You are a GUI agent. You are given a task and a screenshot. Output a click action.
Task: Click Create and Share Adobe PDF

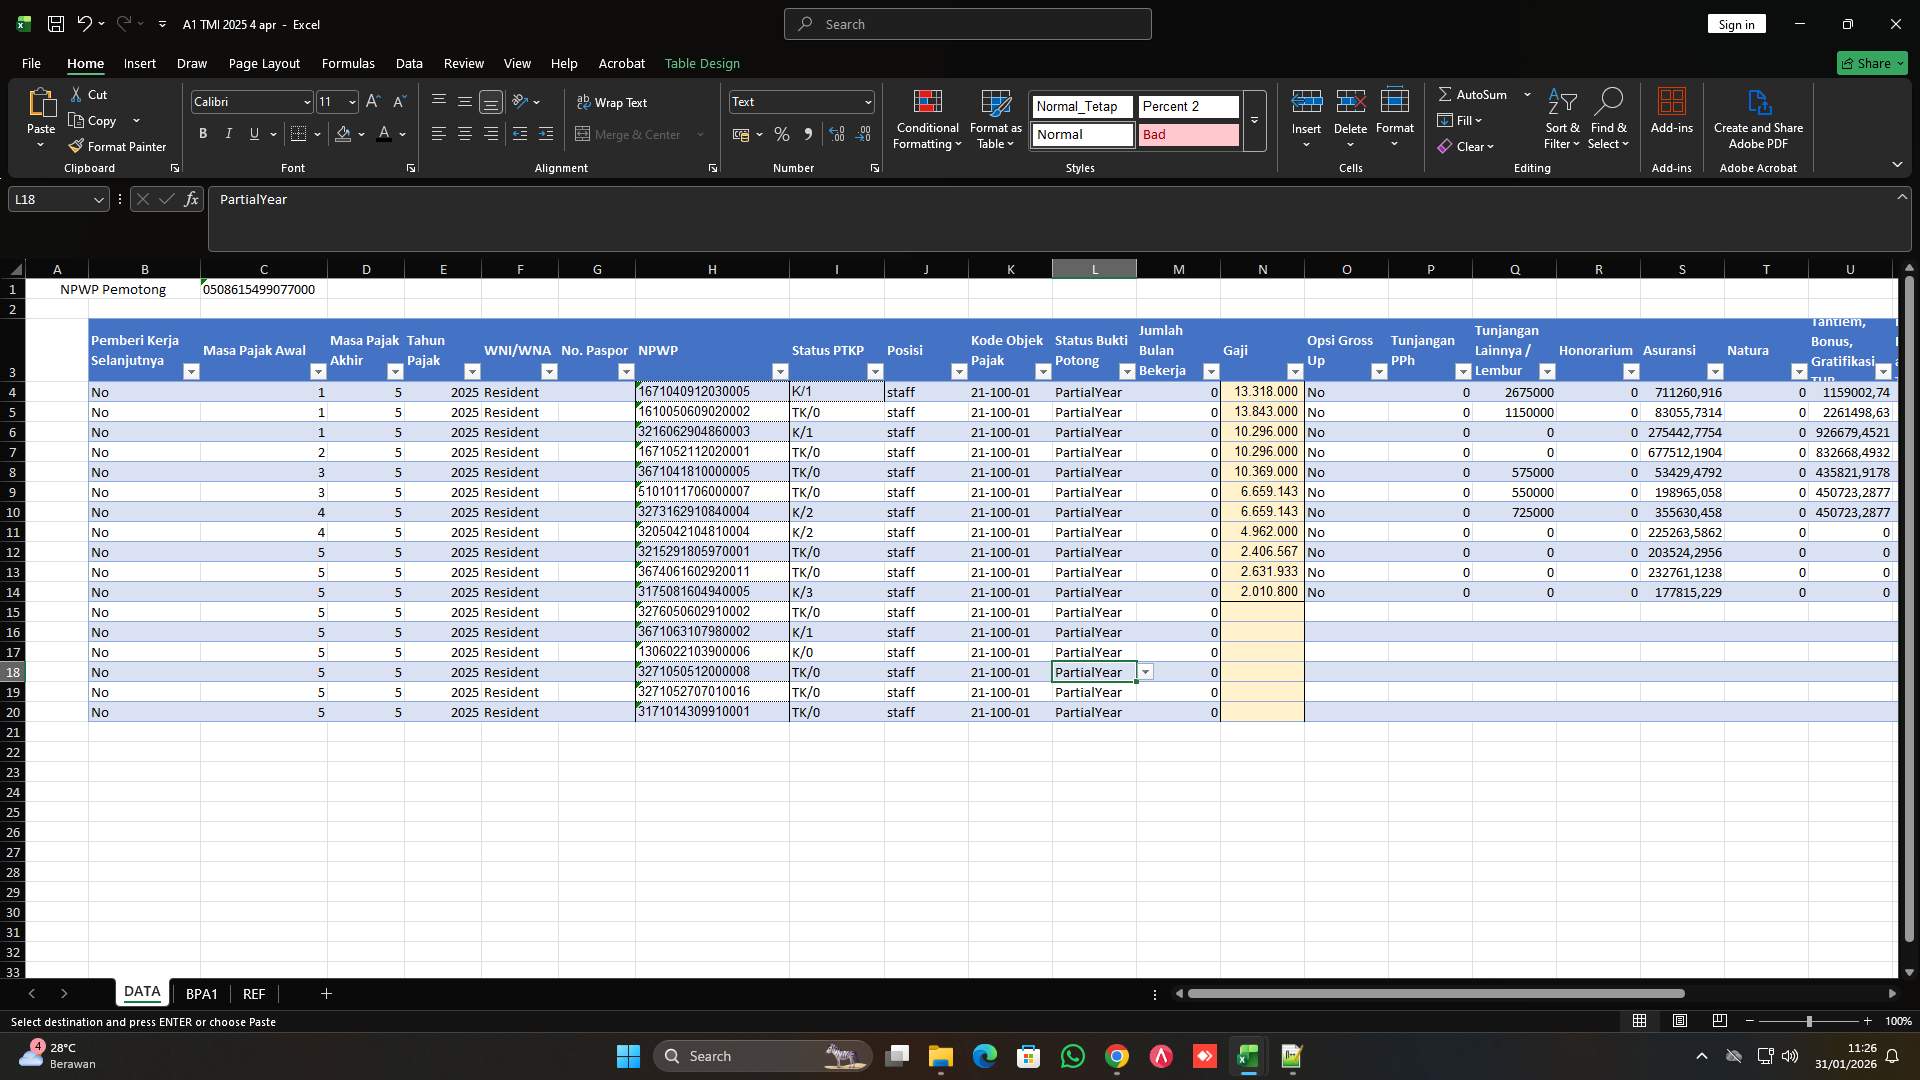pos(1758,118)
